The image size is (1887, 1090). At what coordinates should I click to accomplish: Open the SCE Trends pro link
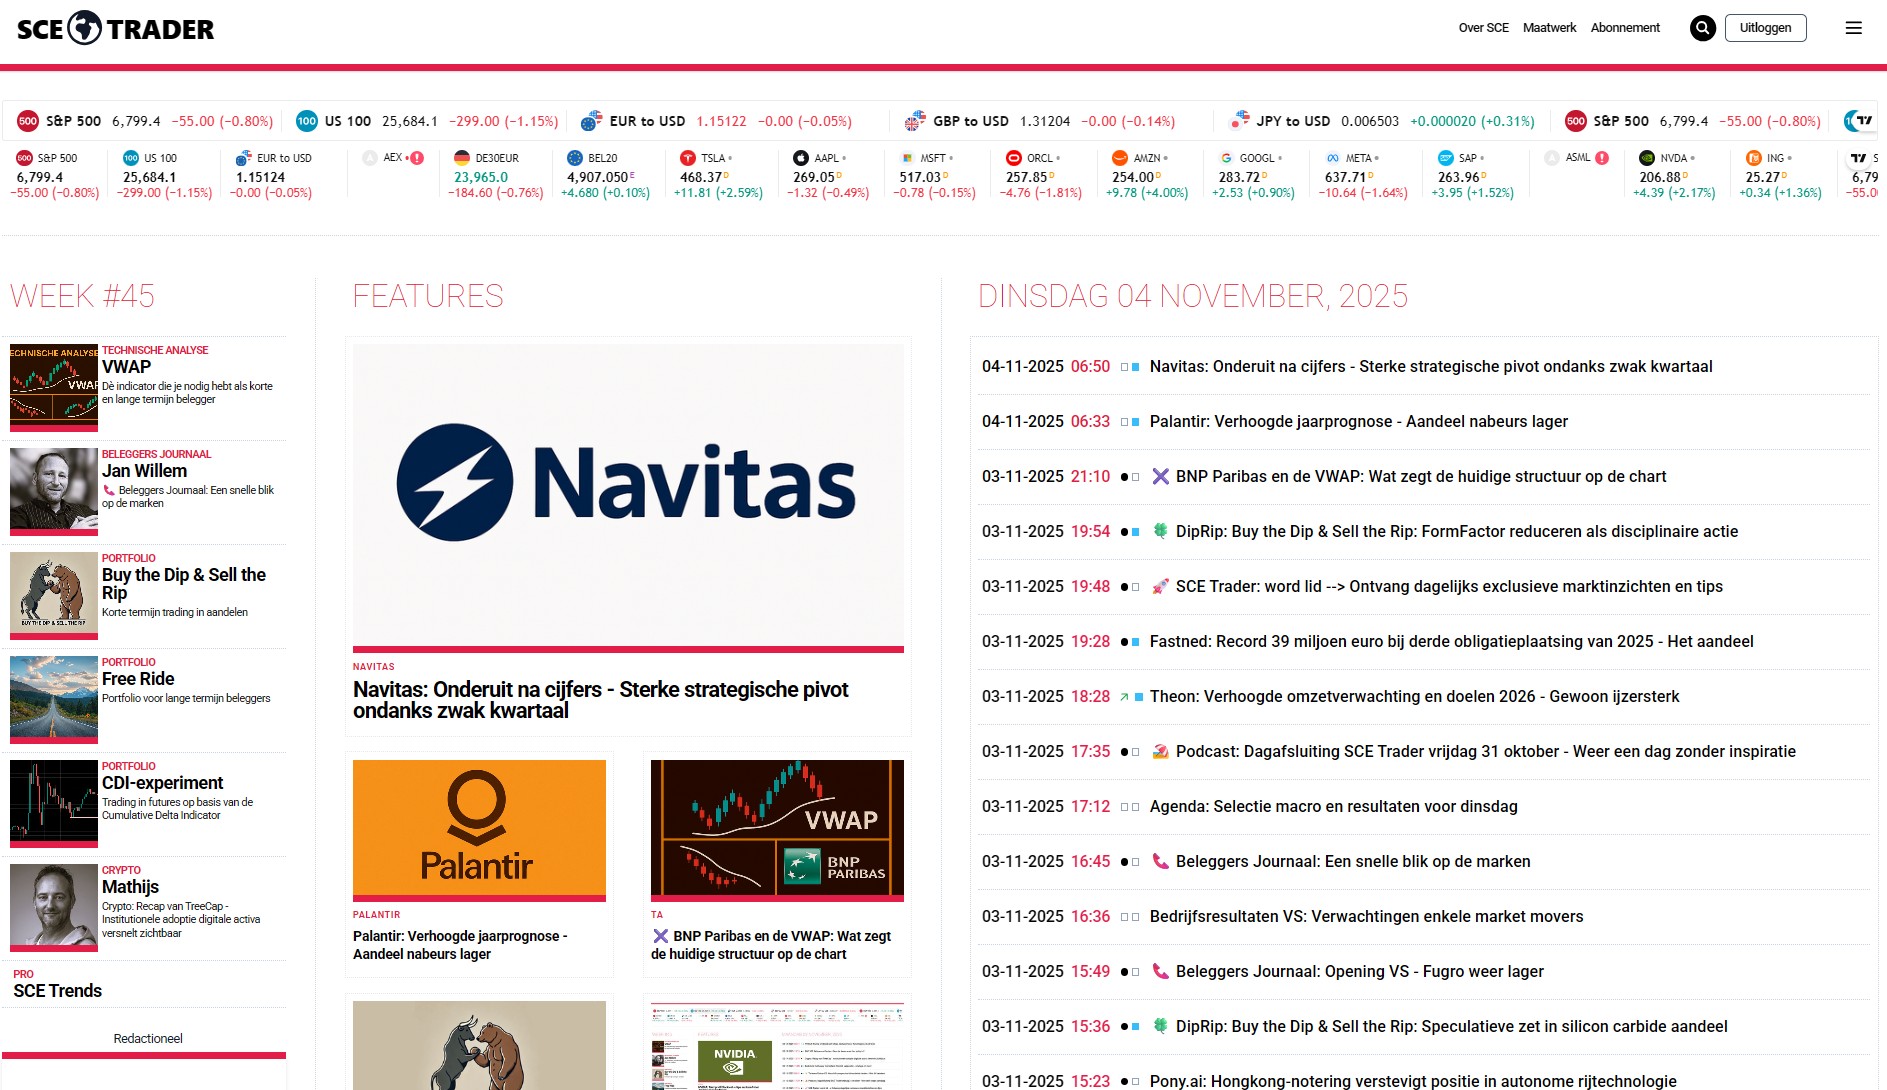(58, 991)
